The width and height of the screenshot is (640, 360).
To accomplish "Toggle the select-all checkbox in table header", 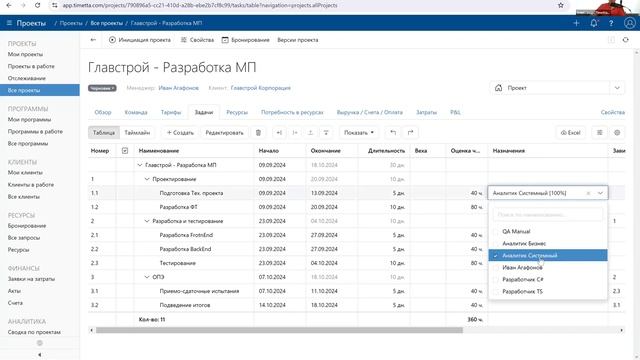I will click(125, 151).
